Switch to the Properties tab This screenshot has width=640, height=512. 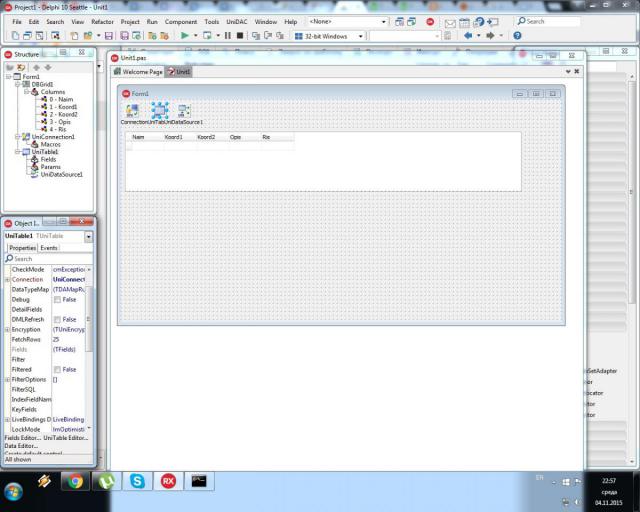pyautogui.click(x=22, y=248)
